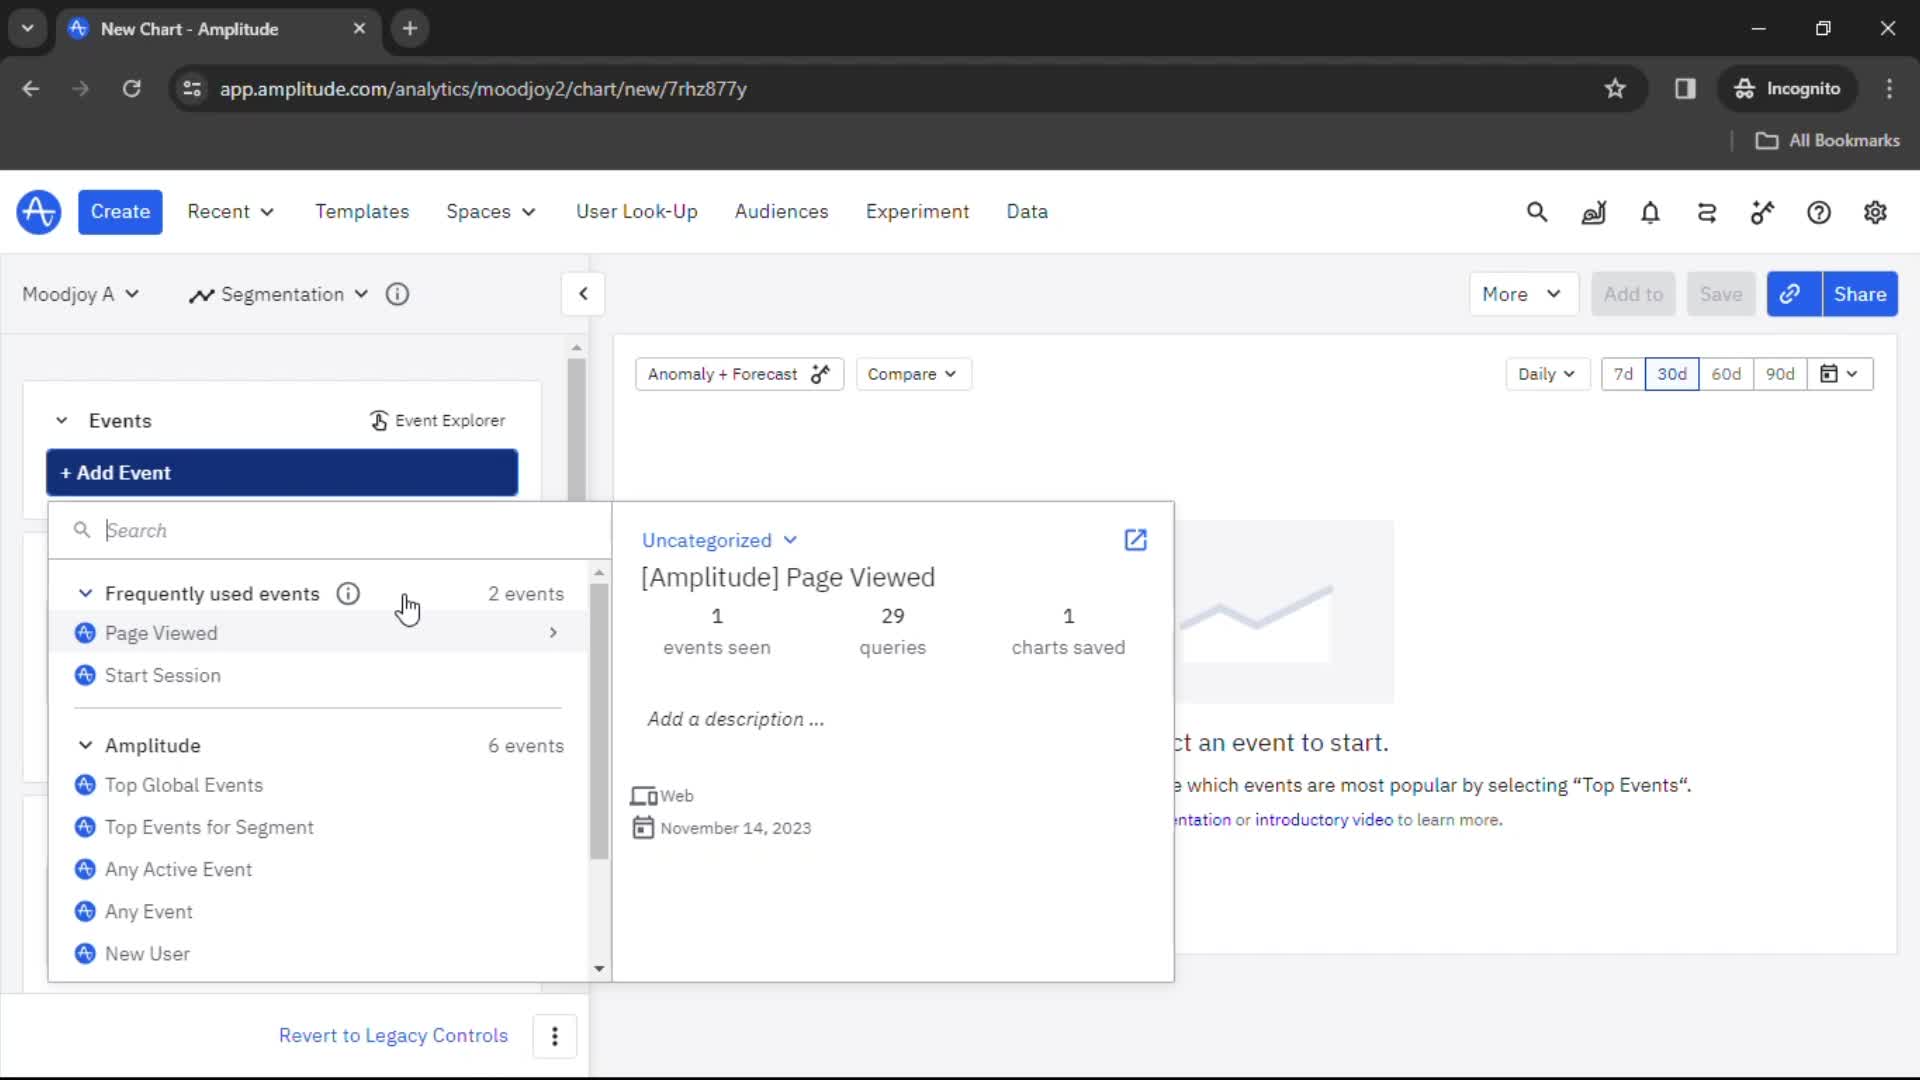Expand Page Viewed details arrow

553,633
